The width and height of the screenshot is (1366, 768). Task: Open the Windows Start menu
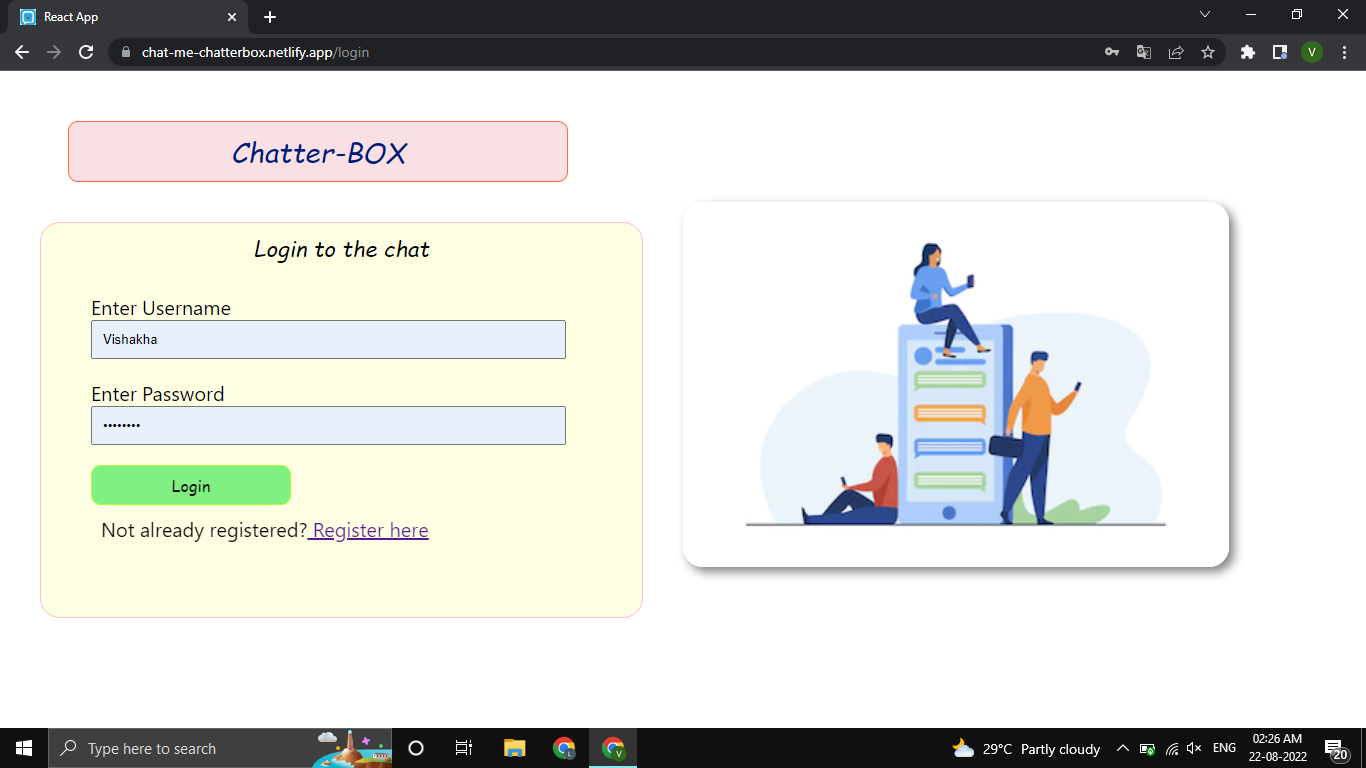point(22,747)
